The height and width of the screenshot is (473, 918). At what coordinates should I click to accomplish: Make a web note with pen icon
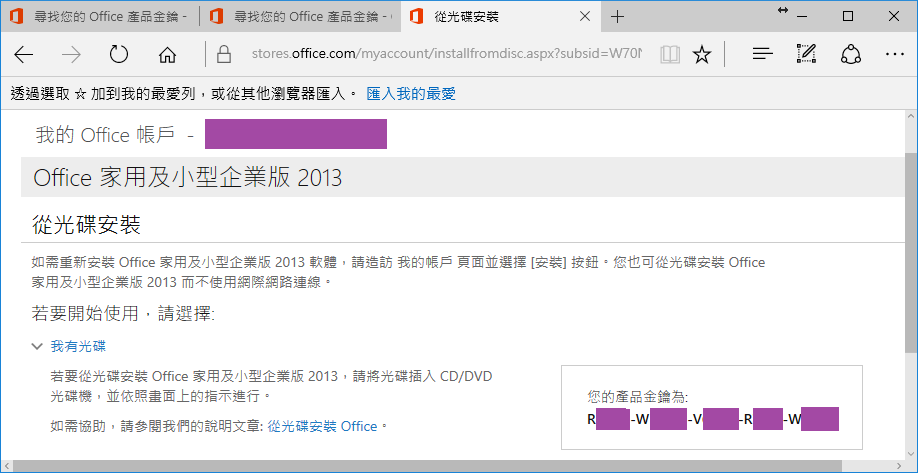[x=806, y=54]
